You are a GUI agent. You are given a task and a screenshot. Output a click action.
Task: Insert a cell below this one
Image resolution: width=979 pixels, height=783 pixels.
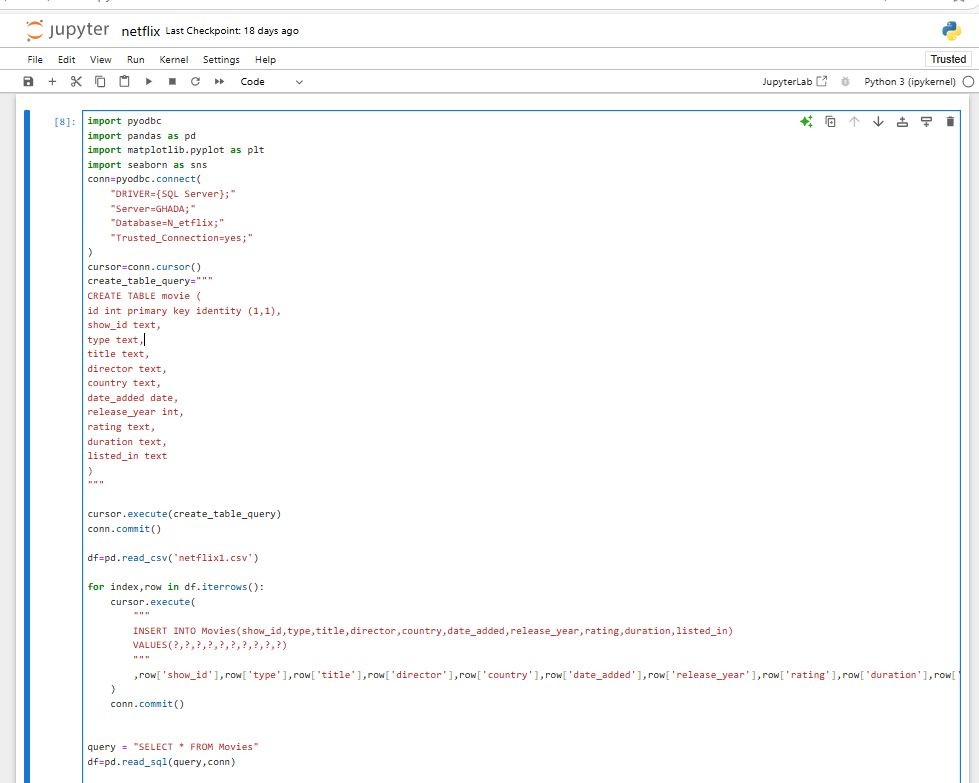(927, 122)
